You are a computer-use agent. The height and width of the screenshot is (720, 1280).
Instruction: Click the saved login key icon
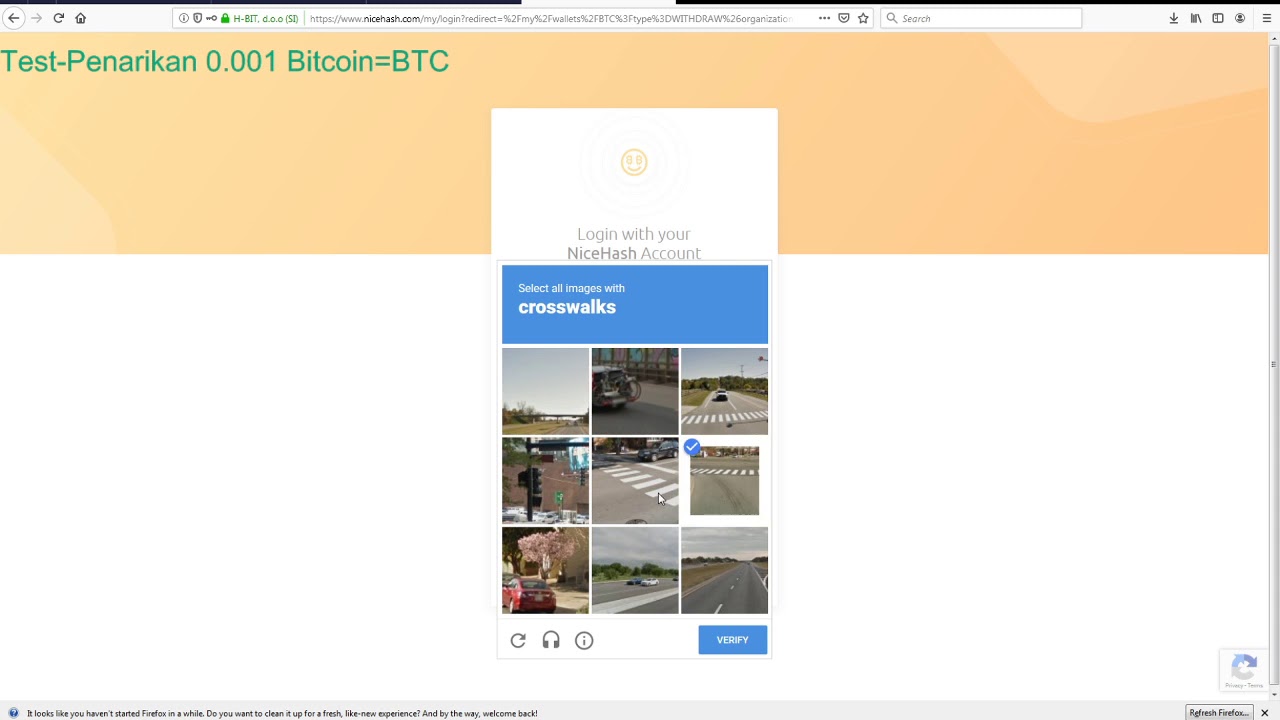pyautogui.click(x=210, y=18)
